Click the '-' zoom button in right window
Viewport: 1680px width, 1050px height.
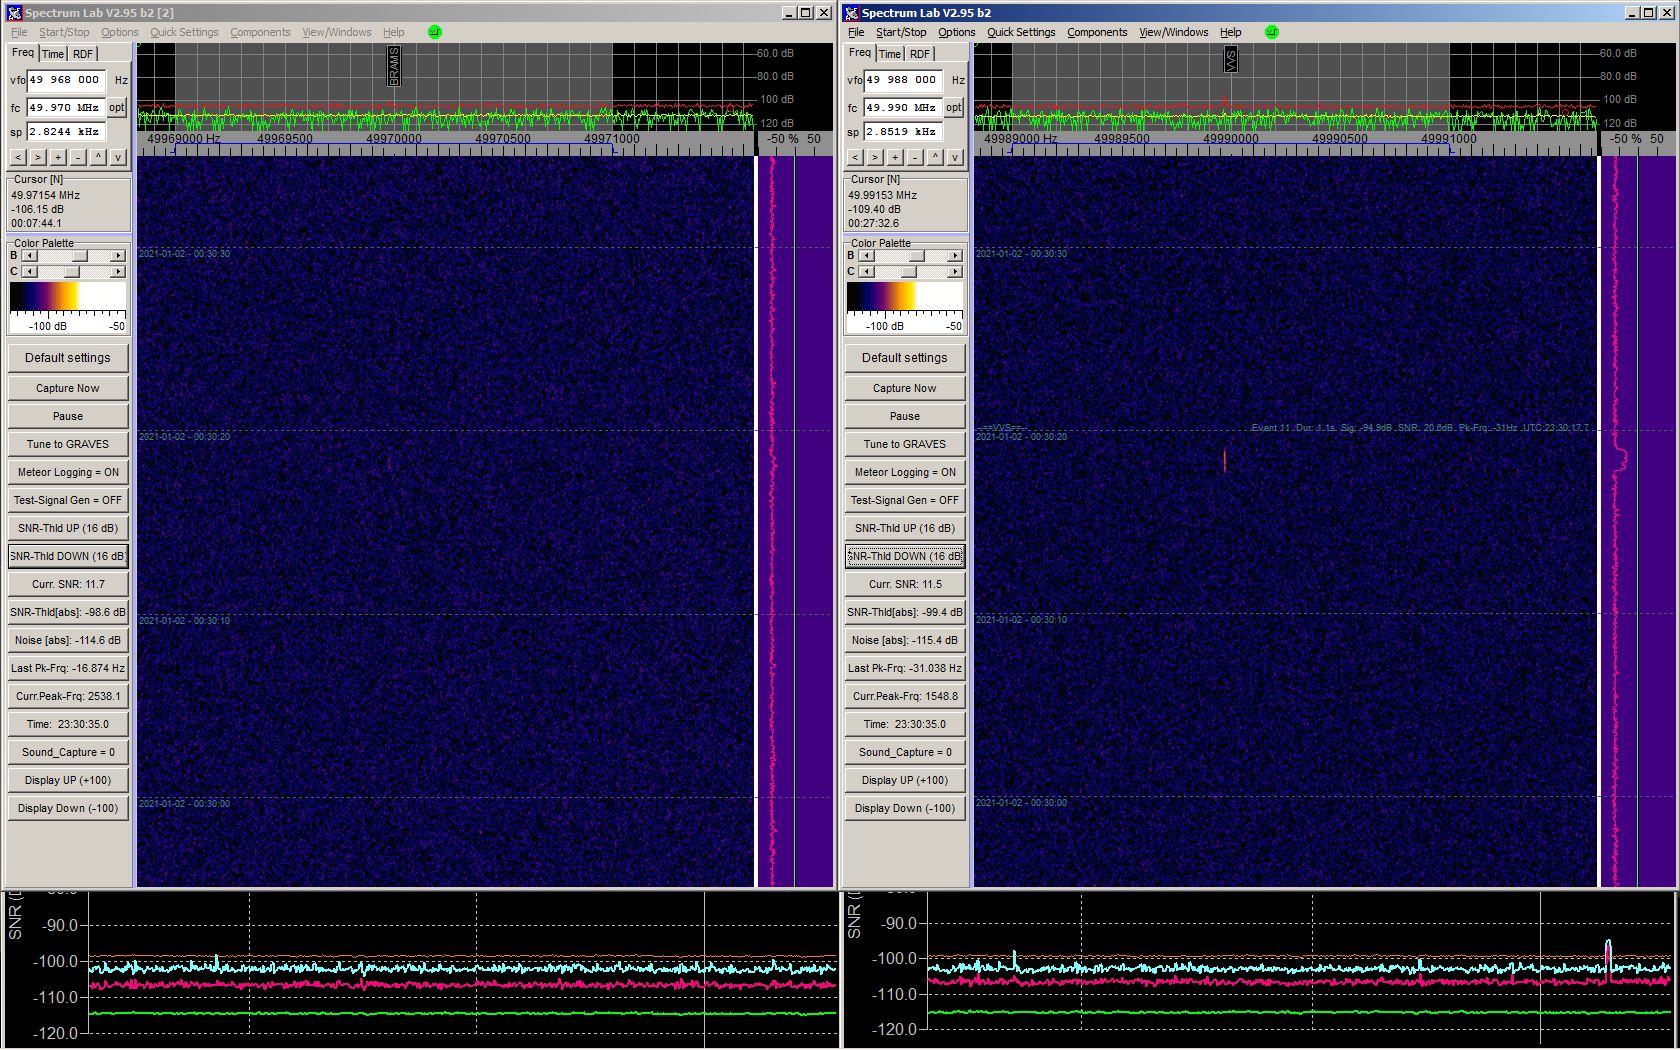915,157
